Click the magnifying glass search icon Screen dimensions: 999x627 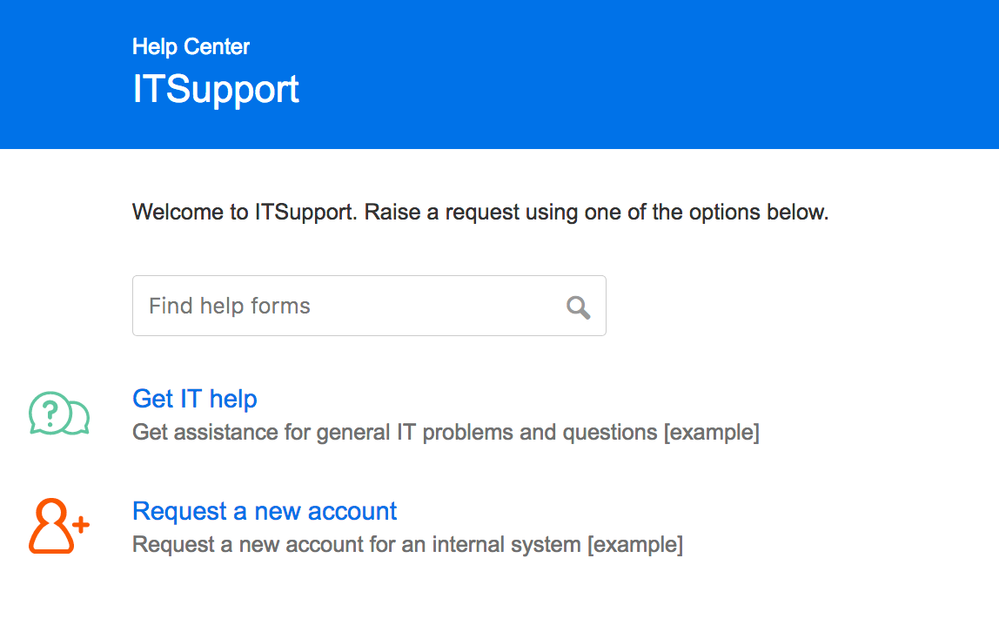pos(578,307)
